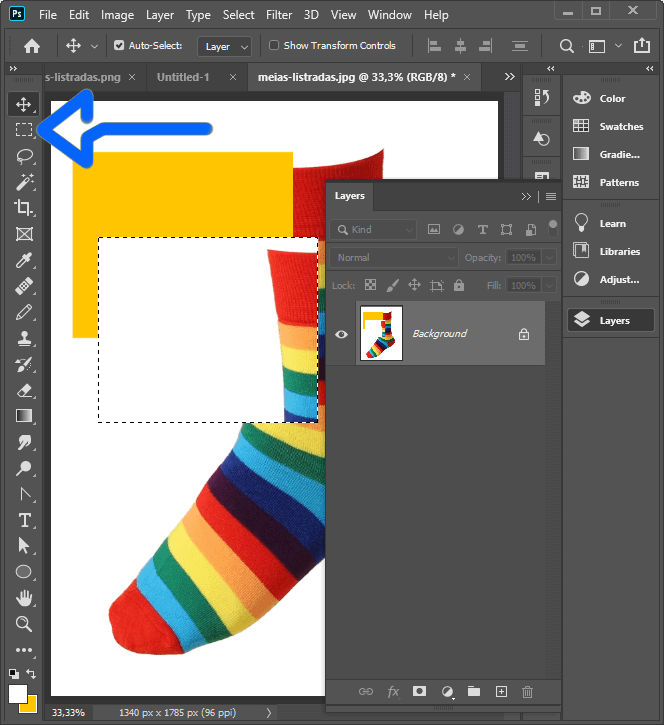Select the History Brush tool
Viewport: 664px width, 725px height.
24,364
